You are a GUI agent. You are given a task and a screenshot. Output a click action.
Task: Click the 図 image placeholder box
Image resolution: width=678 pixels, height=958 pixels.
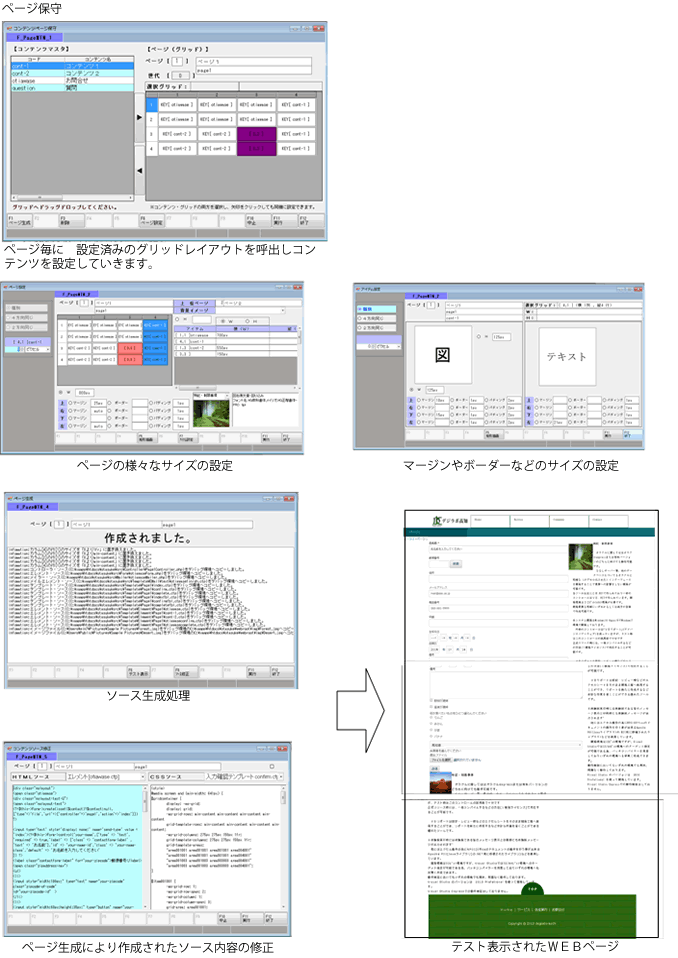point(442,353)
